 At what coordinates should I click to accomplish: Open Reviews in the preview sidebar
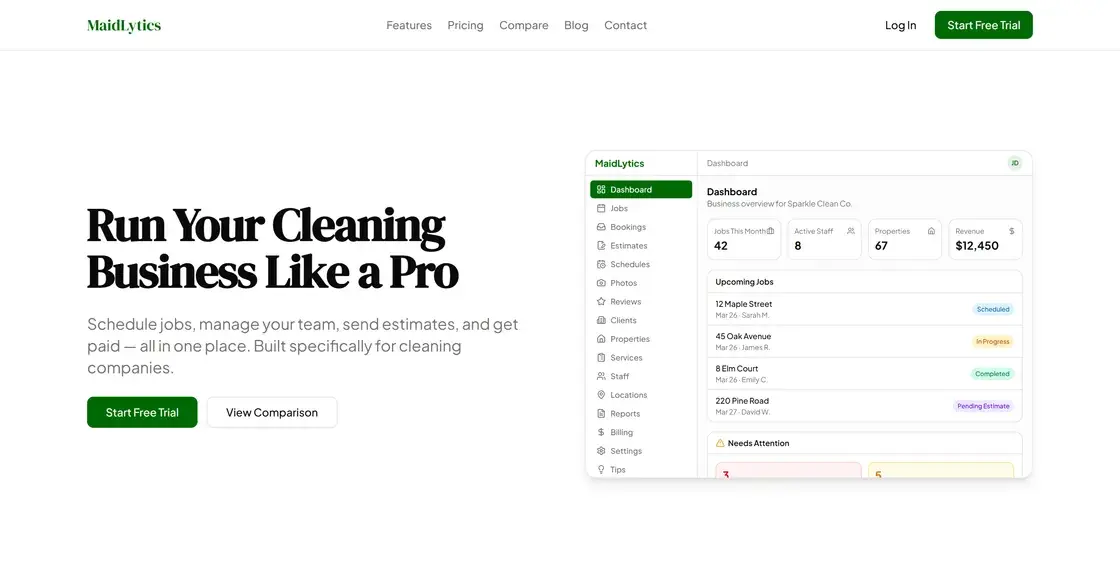tap(641, 302)
